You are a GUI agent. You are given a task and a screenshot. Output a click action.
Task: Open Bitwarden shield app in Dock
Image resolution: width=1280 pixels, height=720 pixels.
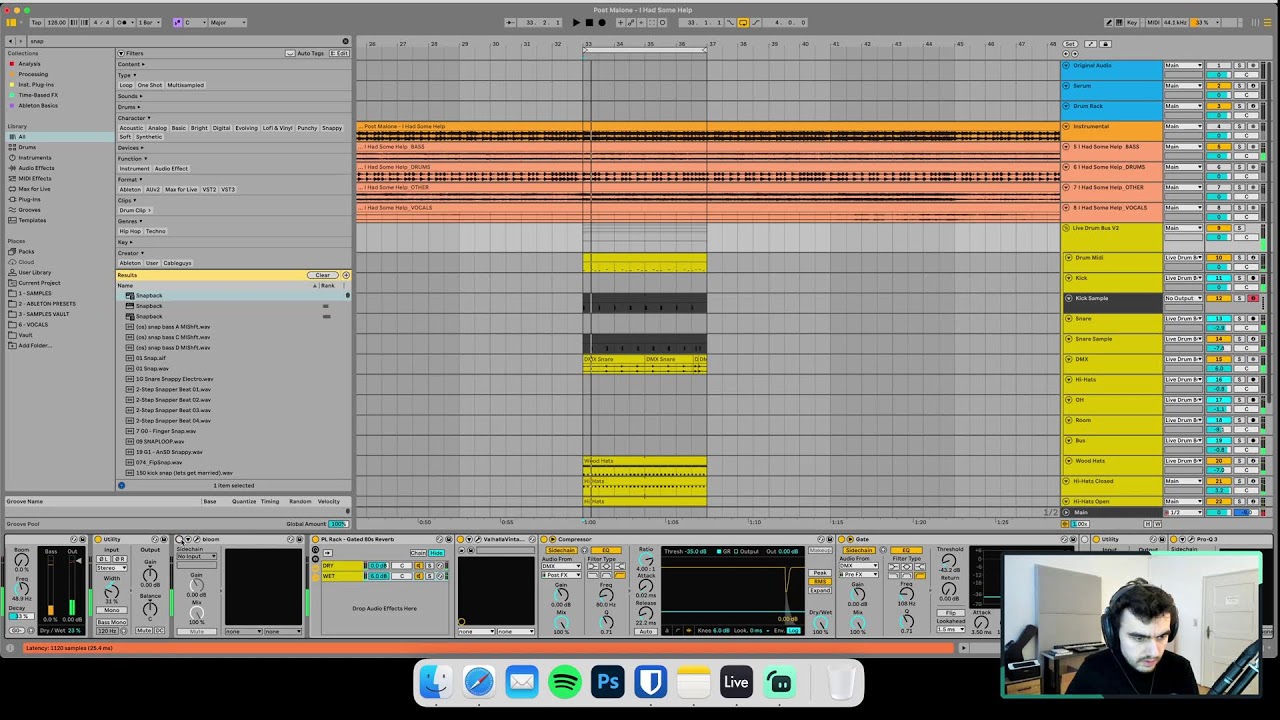[651, 683]
